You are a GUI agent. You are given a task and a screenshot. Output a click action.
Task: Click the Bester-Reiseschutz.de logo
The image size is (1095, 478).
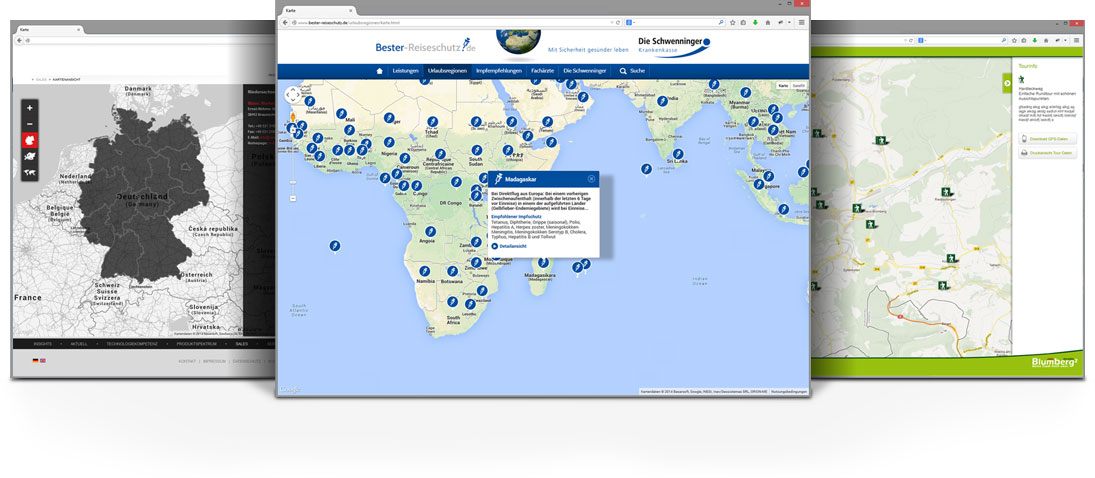click(426, 47)
